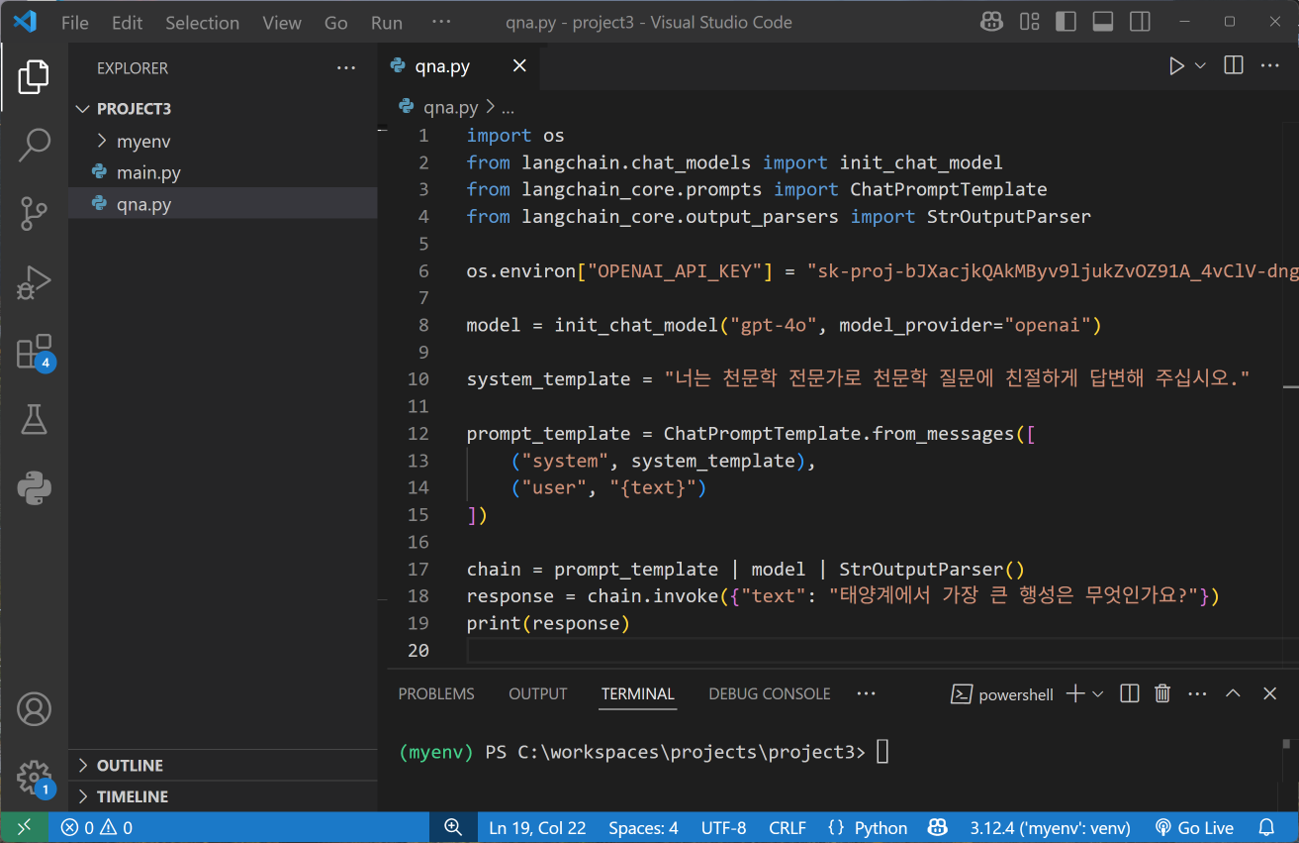Create a new terminal with plus icon
Viewport: 1299px width, 843px height.
pos(1075,693)
